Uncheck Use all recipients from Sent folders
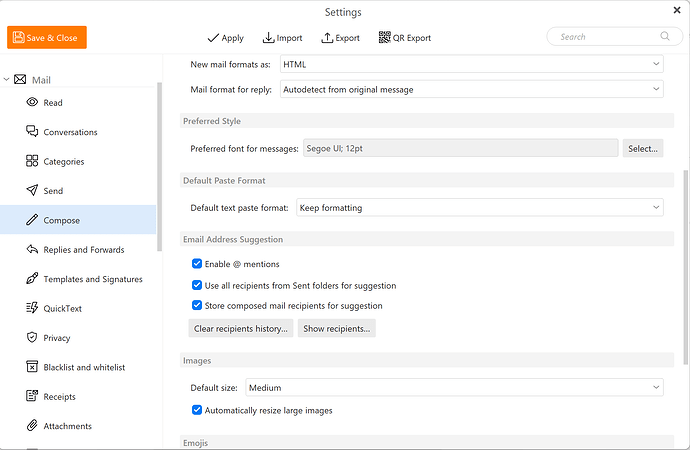Viewport: 690px width, 450px height. tap(197, 285)
